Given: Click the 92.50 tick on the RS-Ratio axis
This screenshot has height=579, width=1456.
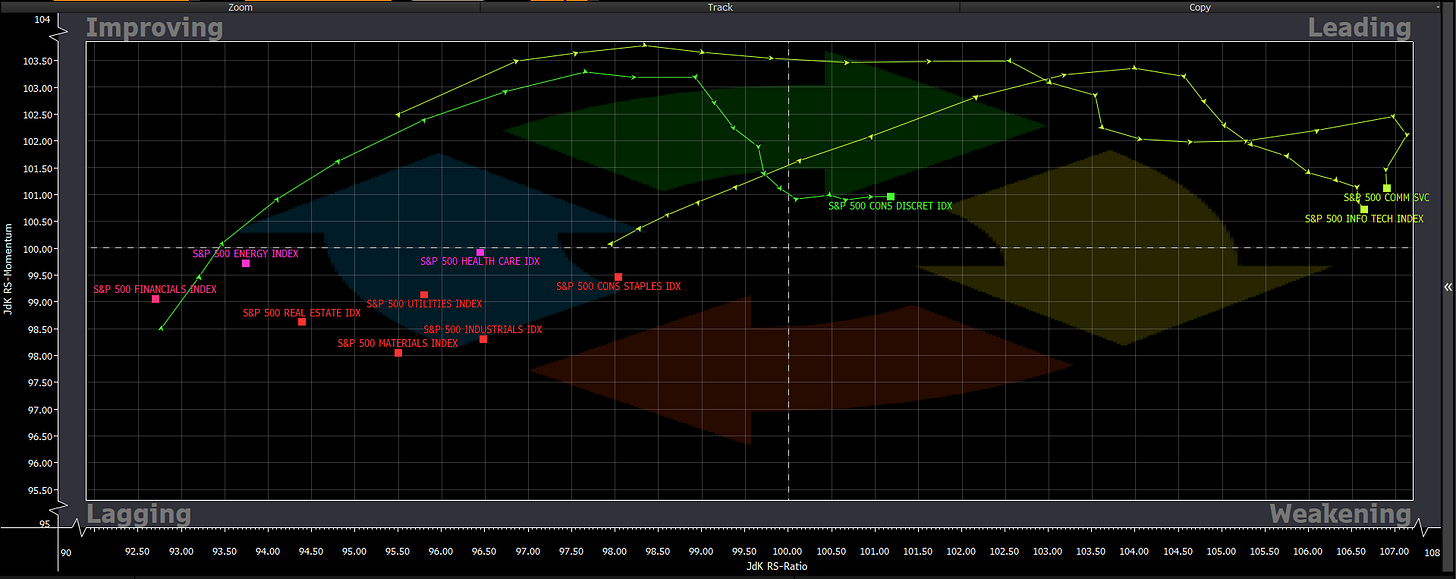Looking at the screenshot, I should [x=137, y=551].
